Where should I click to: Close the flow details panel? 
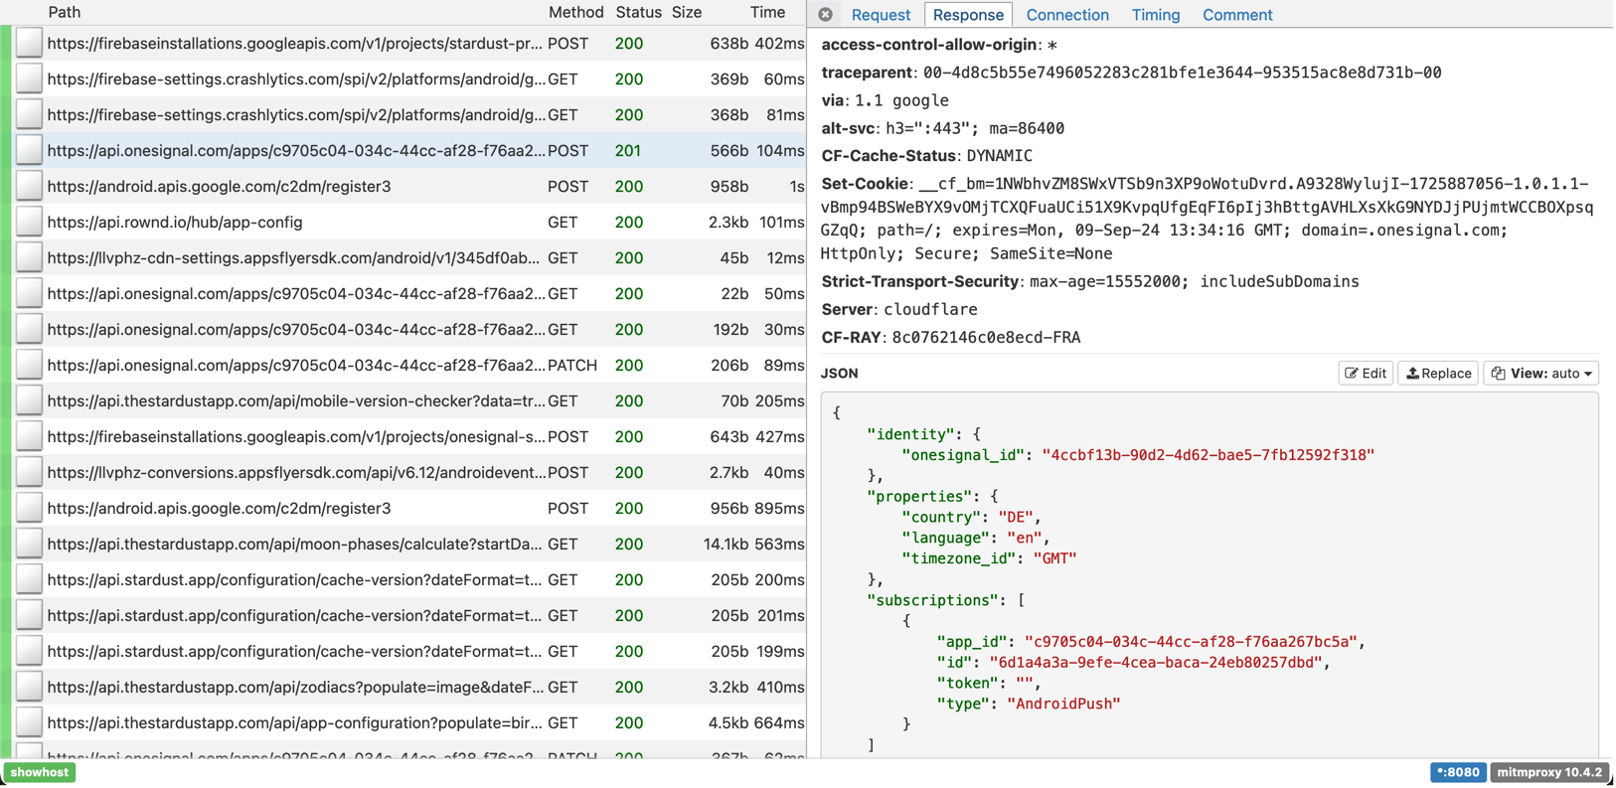click(x=825, y=15)
